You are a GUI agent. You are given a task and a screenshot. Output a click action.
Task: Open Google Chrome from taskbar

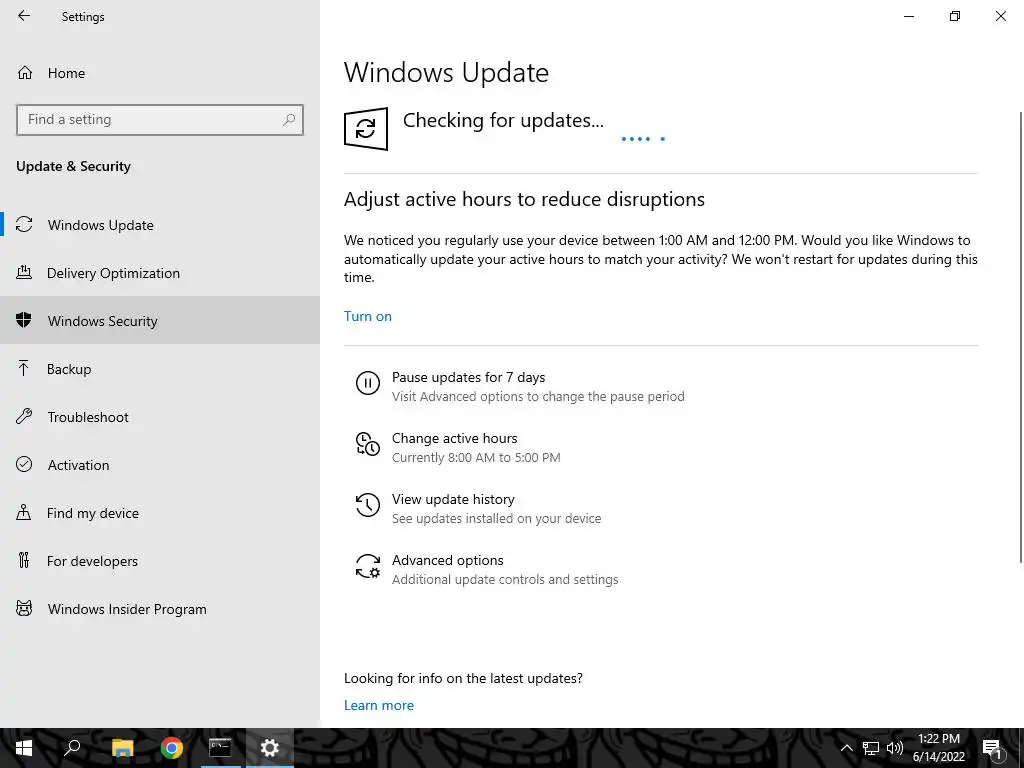(172, 748)
